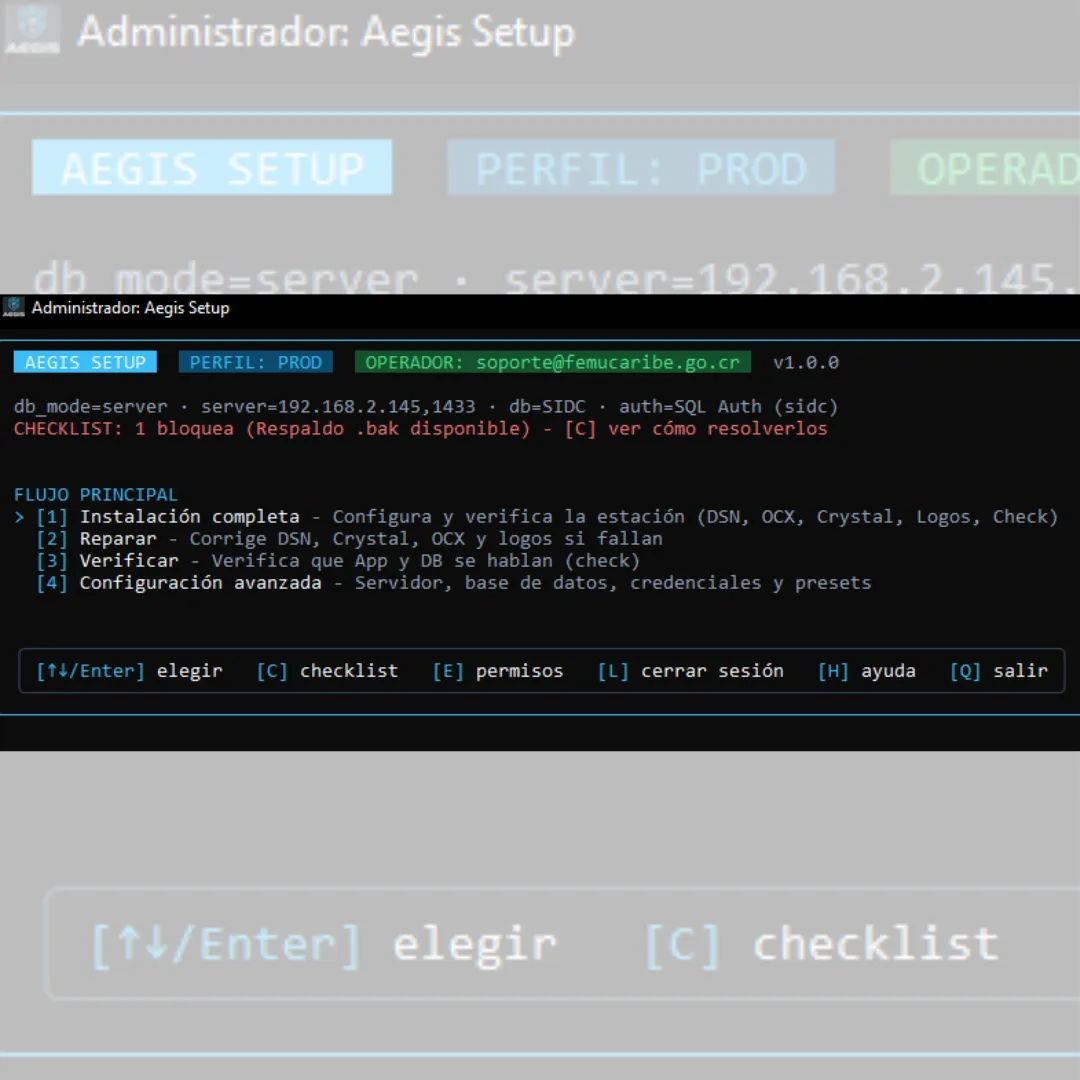Select option [1] Instalación completa
The image size is (1080, 1080).
(x=547, y=517)
